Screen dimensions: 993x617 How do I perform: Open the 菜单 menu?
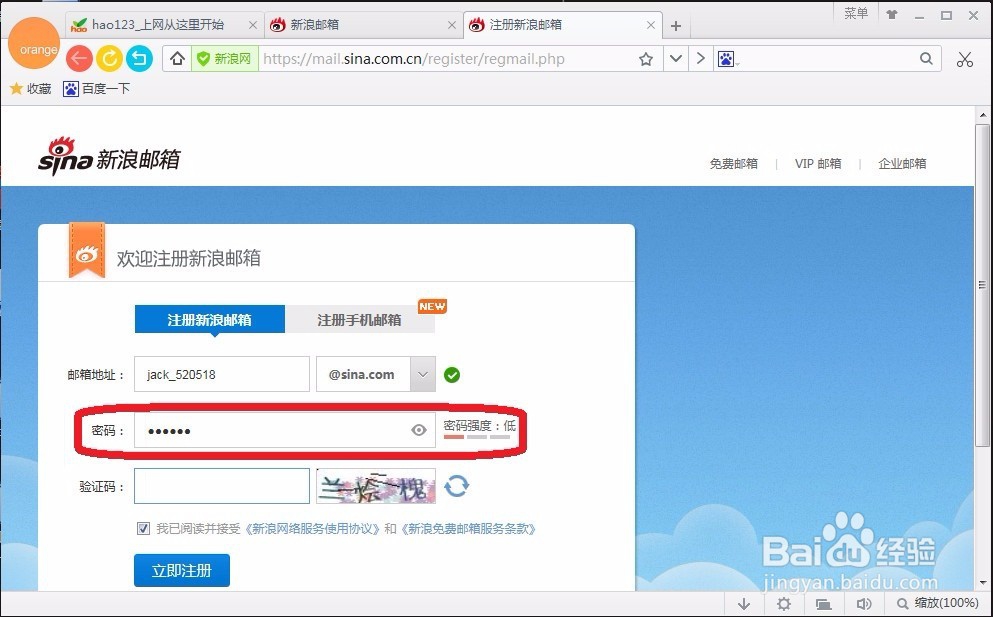tap(855, 14)
